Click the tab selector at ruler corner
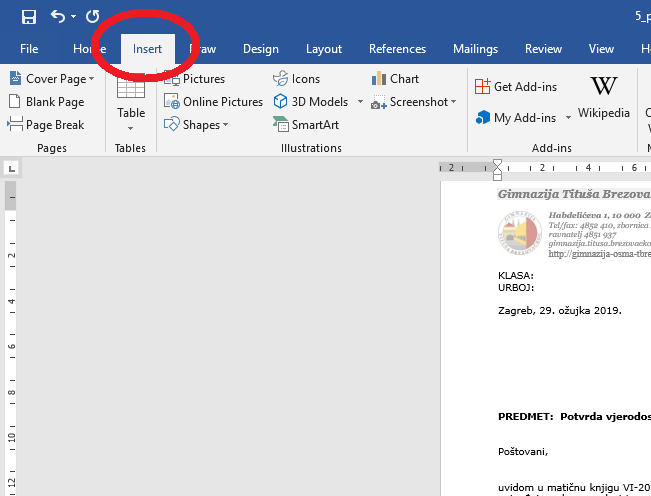This screenshot has height=496, width=651. 10,169
